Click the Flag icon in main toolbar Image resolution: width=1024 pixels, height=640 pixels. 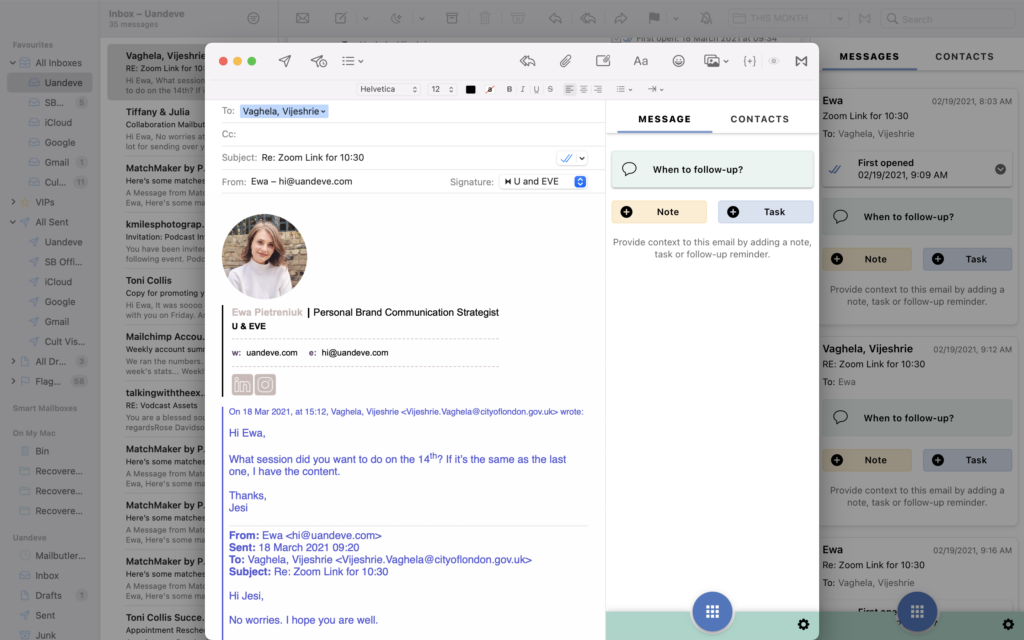pos(654,18)
